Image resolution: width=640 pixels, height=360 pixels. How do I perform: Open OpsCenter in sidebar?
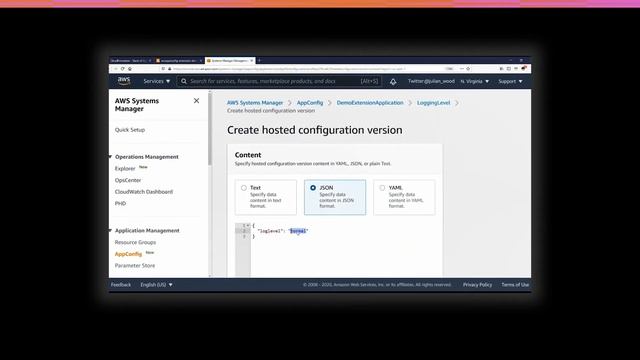tap(128, 180)
